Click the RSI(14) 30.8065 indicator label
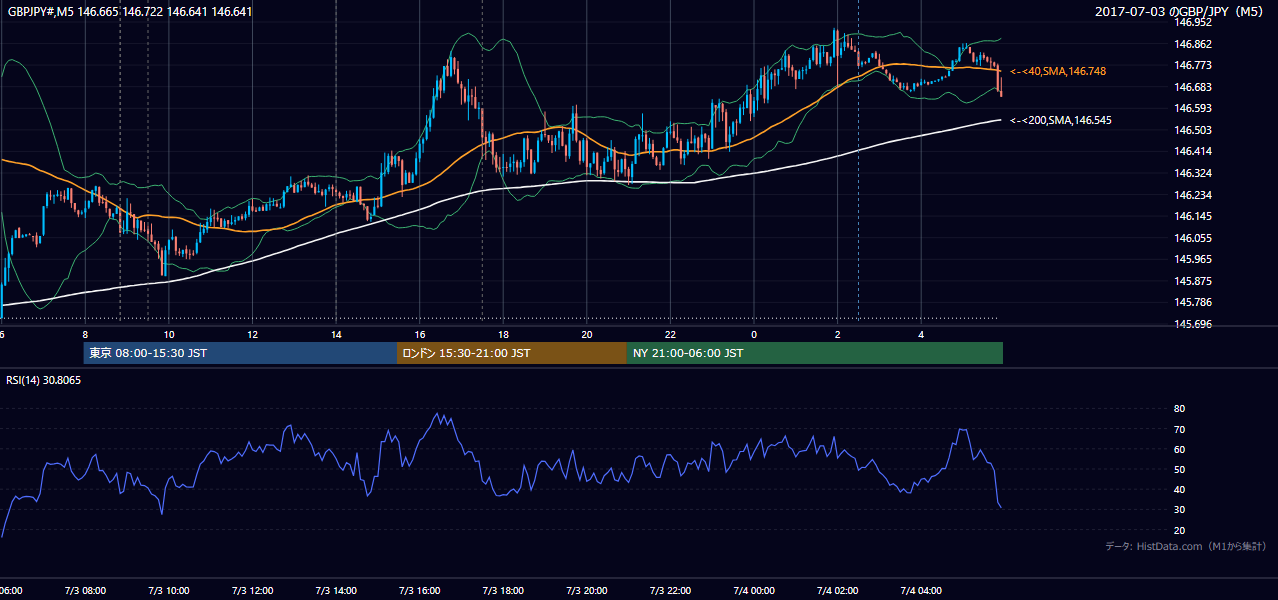 coord(43,380)
